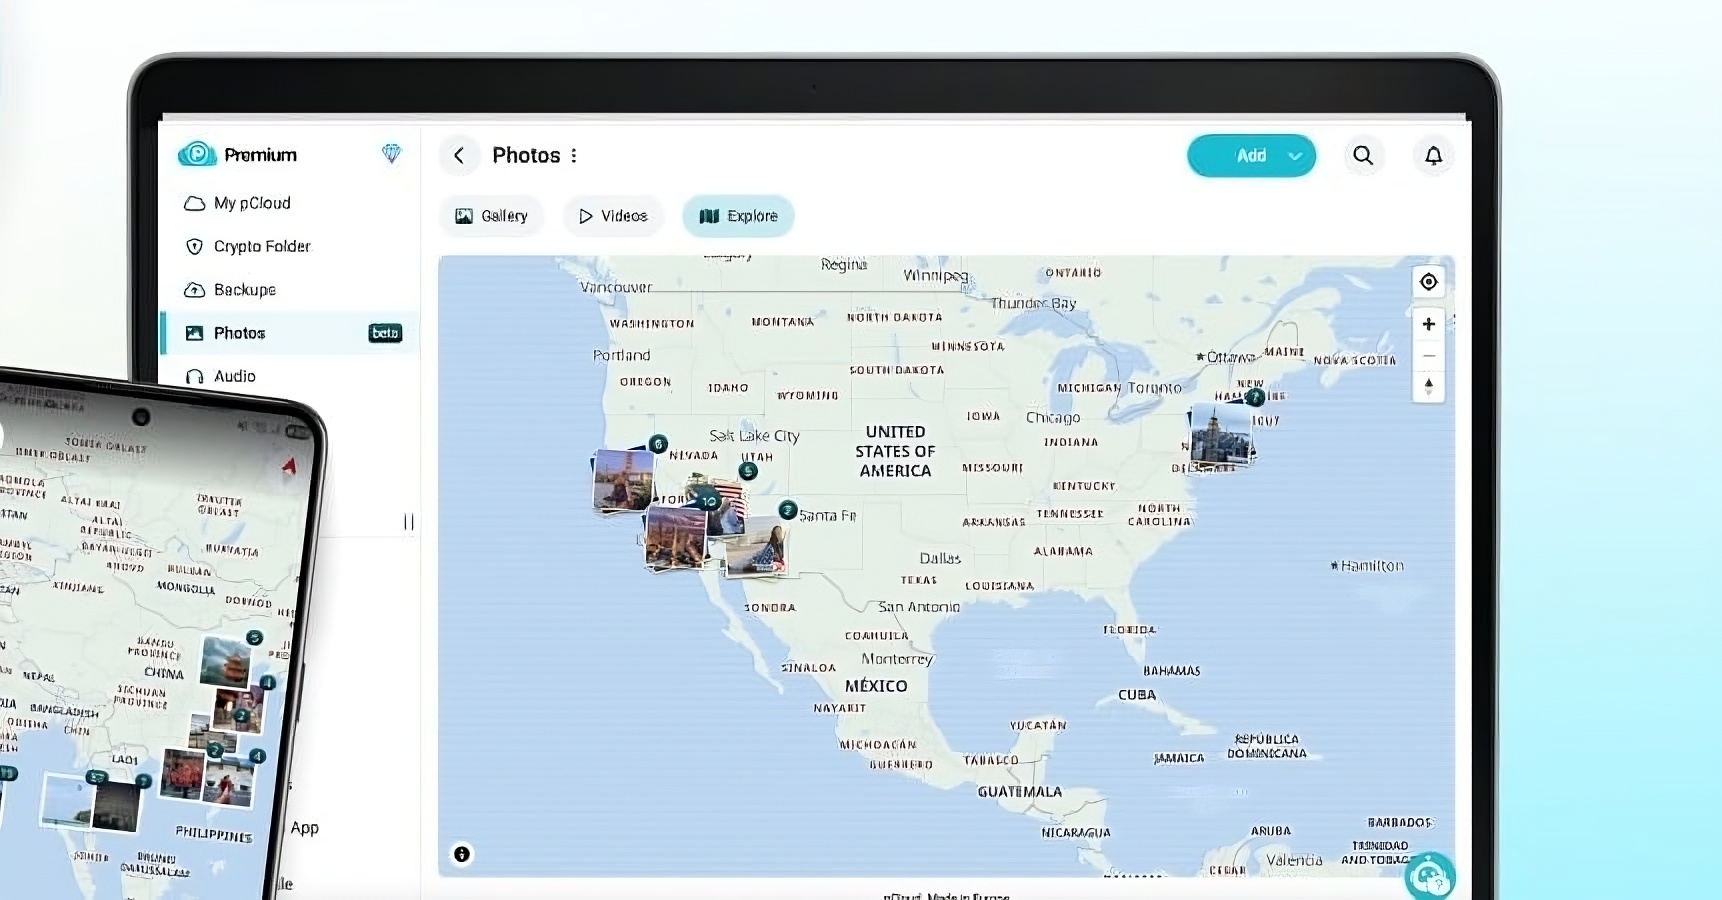This screenshot has width=1722, height=900.
Task: Click the map info icon
Action: [461, 854]
